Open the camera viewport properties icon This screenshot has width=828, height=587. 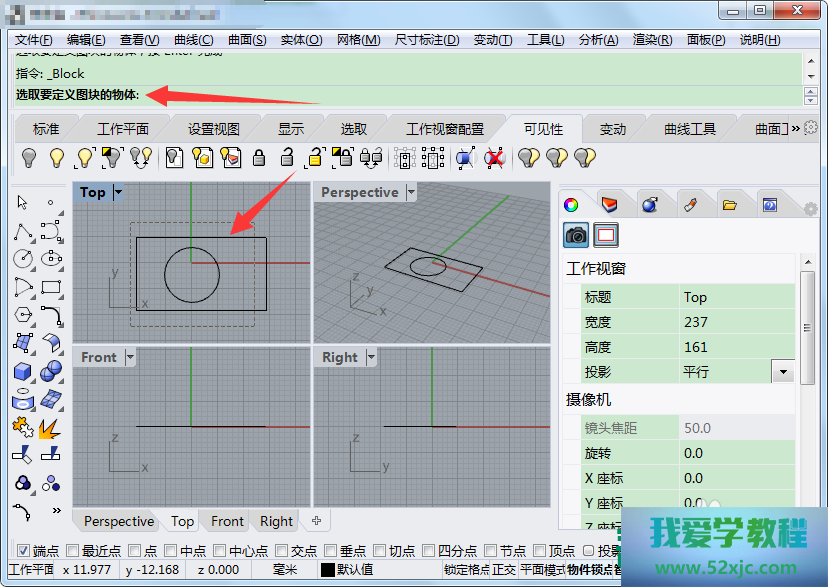point(576,235)
